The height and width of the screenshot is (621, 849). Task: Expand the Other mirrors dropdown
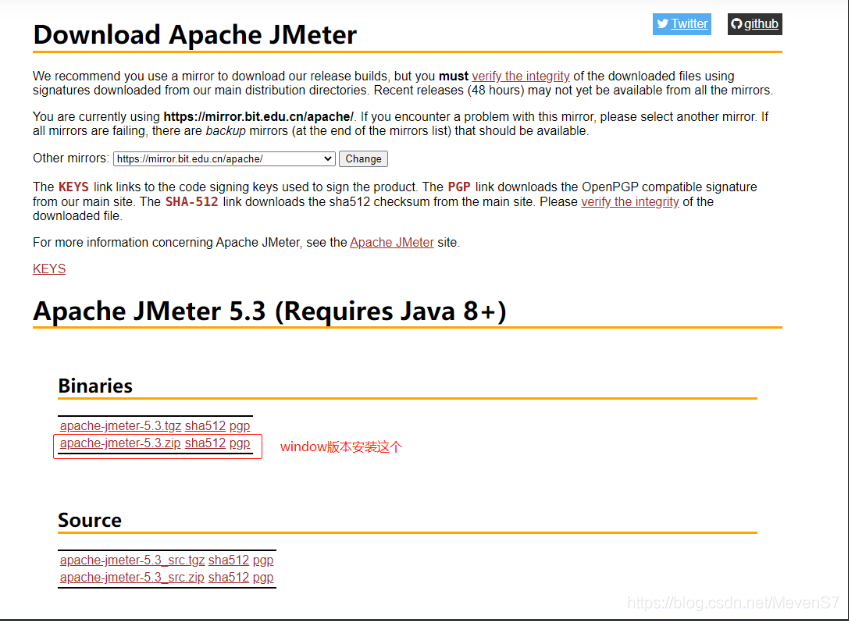click(x=224, y=159)
